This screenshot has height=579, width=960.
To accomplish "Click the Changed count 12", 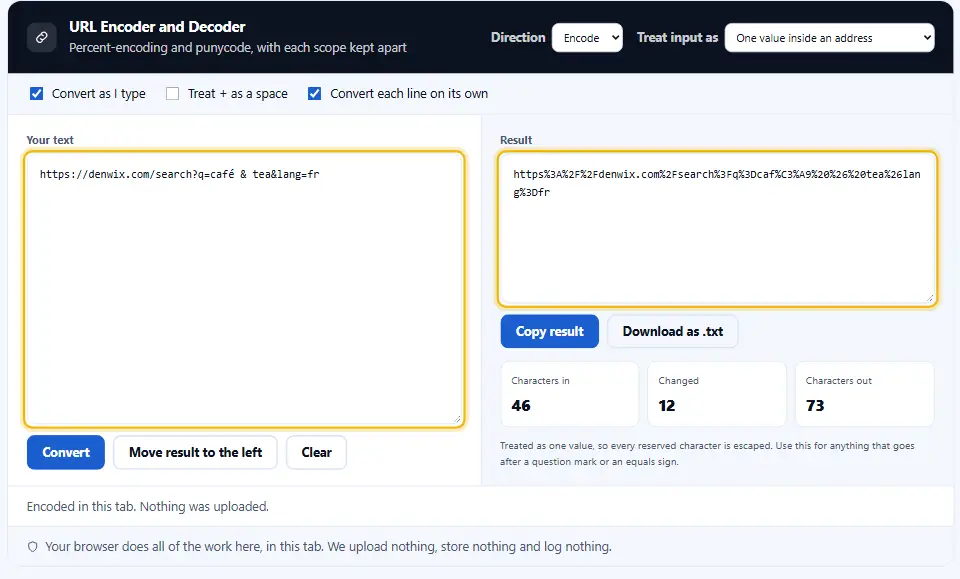I will [667, 406].
